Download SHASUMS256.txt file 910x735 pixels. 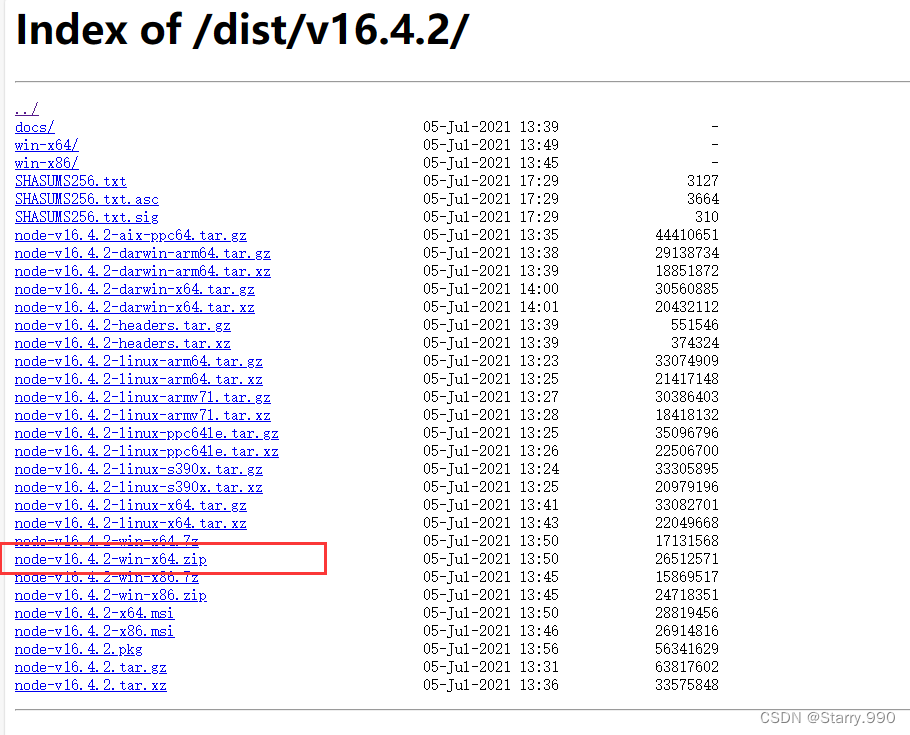[71, 181]
